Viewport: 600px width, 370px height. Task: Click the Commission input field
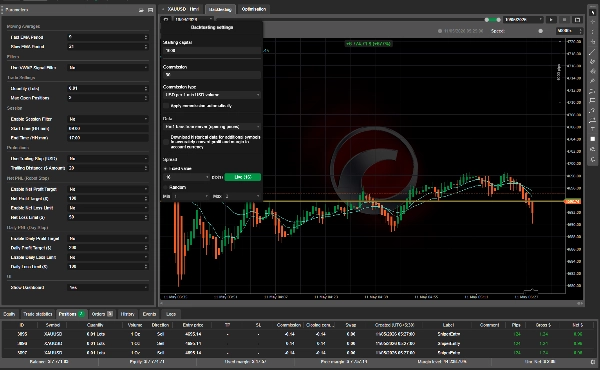[x=212, y=75]
